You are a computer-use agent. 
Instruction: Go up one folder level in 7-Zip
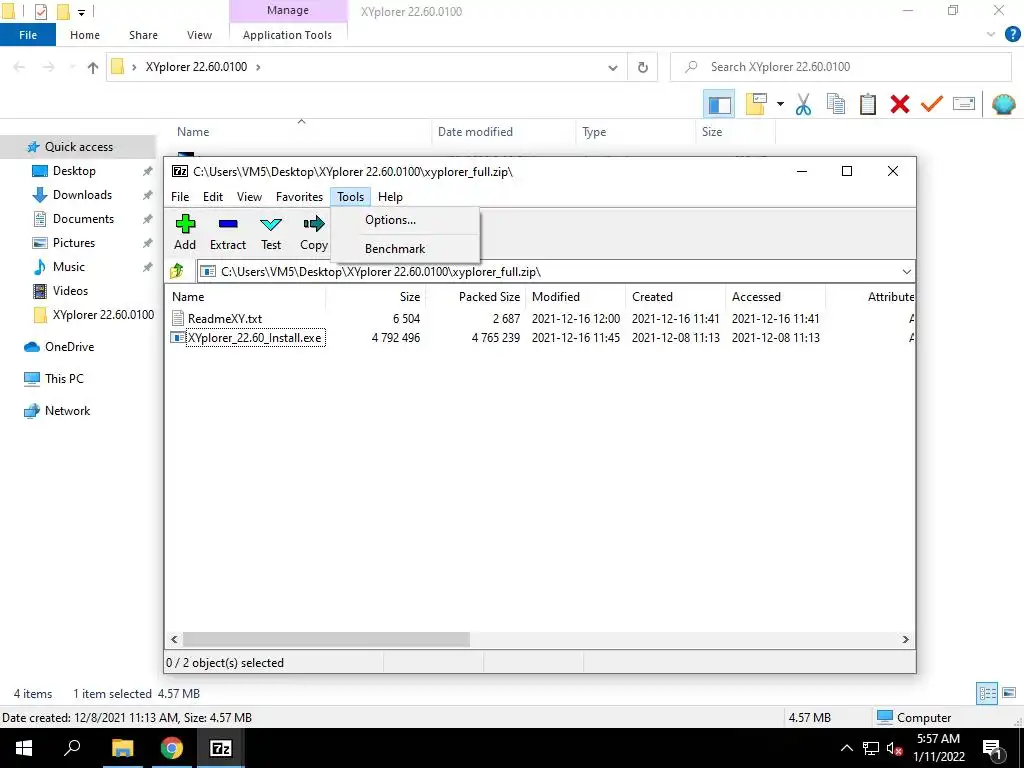177,272
